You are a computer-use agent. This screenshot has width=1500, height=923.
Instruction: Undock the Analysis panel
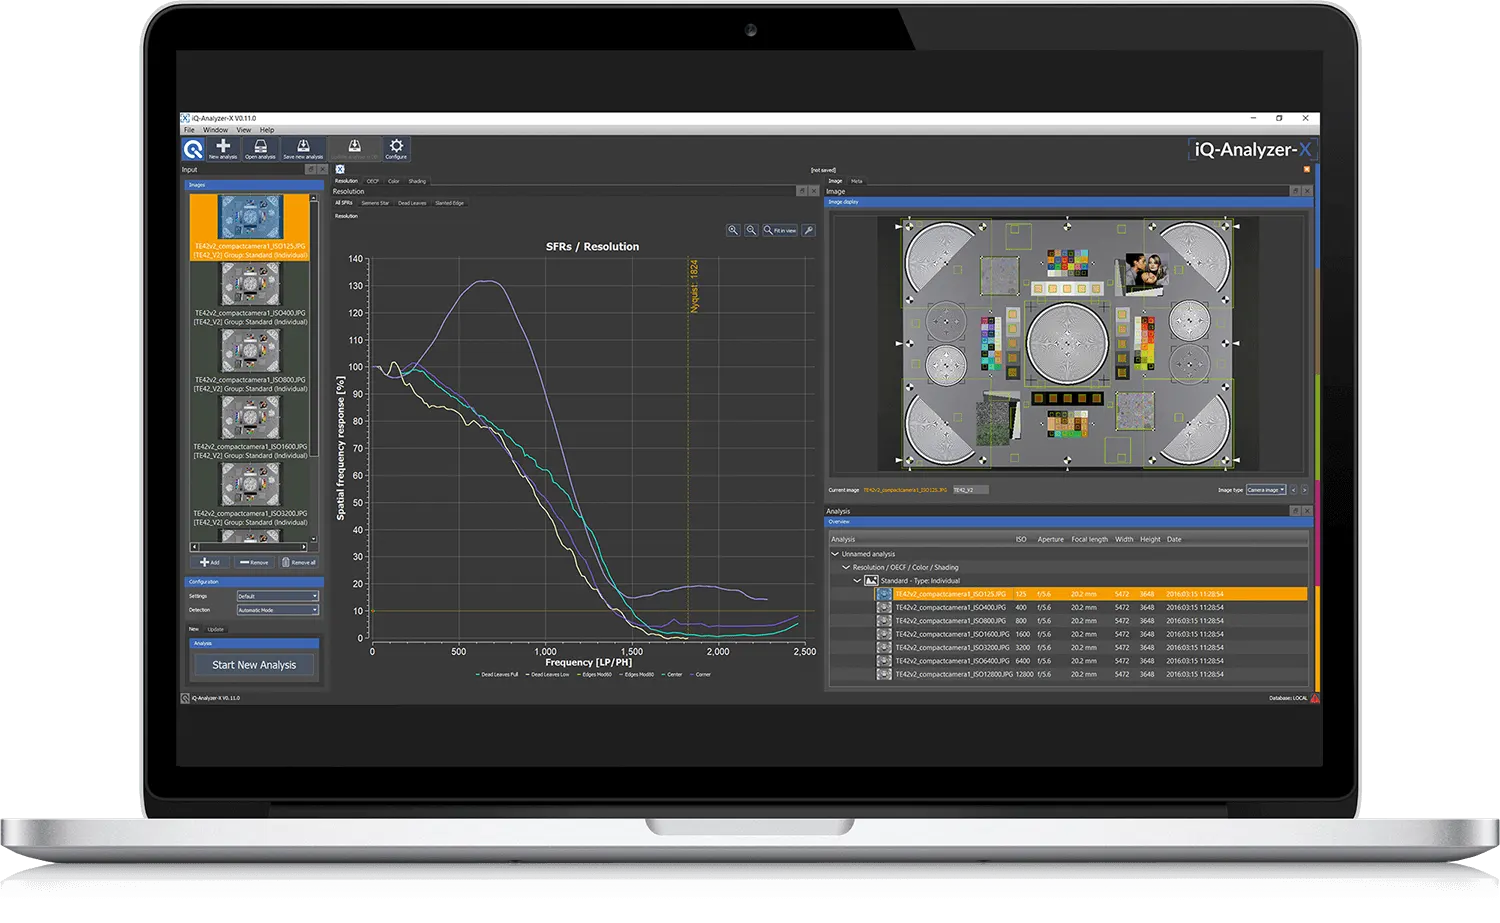pos(1295,511)
